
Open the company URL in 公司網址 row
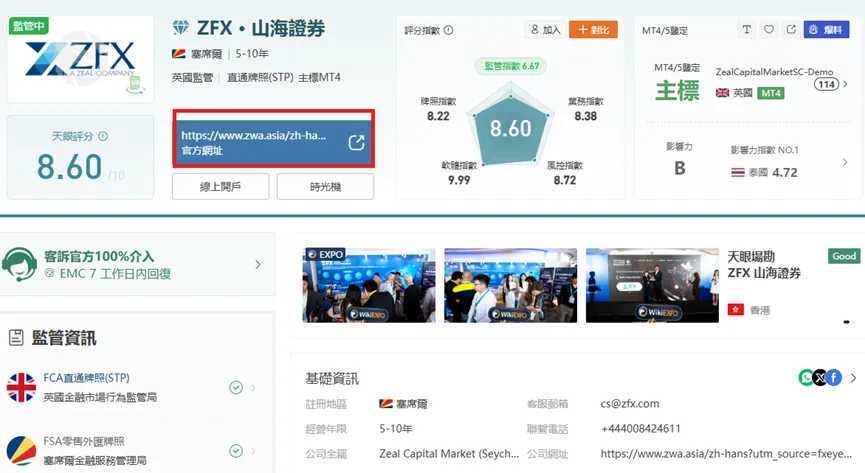726,454
